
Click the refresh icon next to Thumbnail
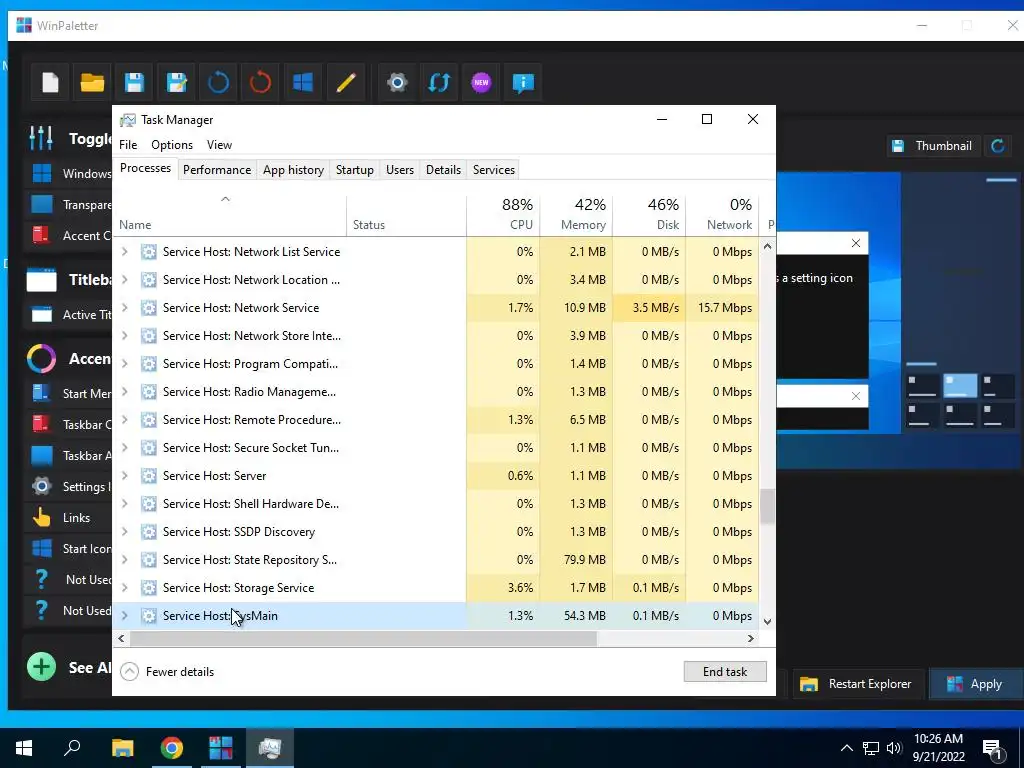pos(998,146)
